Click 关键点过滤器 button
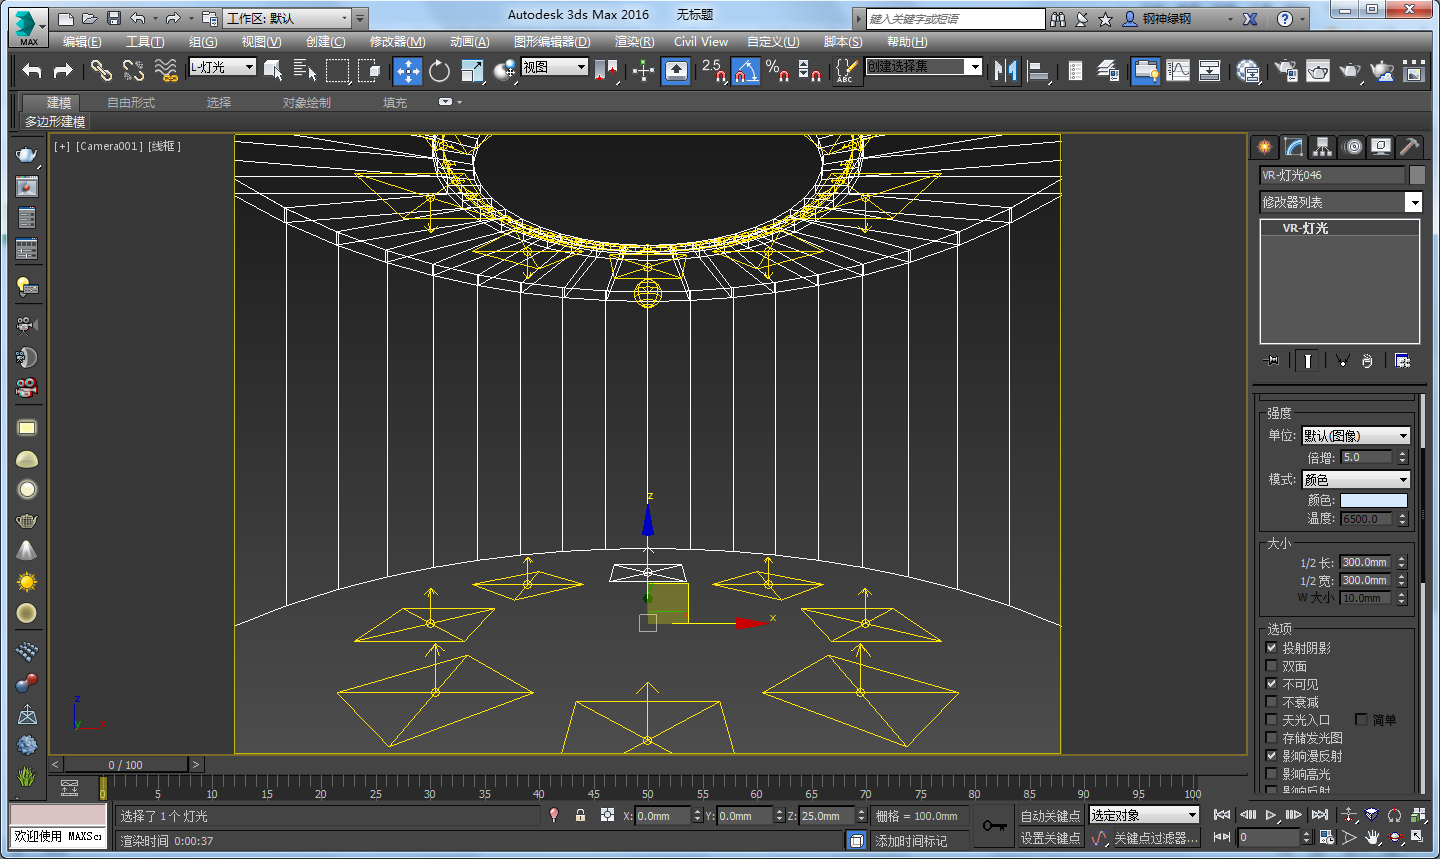Image resolution: width=1440 pixels, height=859 pixels. (1155, 838)
